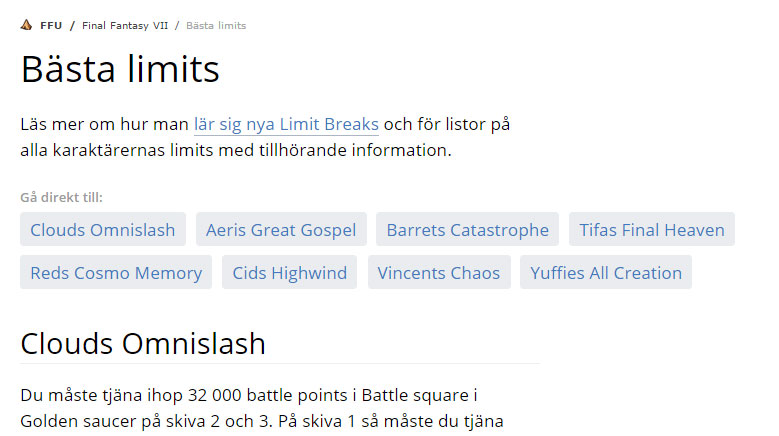Open the Reds Cosmo Memory shortcut
The width and height of the screenshot is (779, 436).
coord(116,273)
